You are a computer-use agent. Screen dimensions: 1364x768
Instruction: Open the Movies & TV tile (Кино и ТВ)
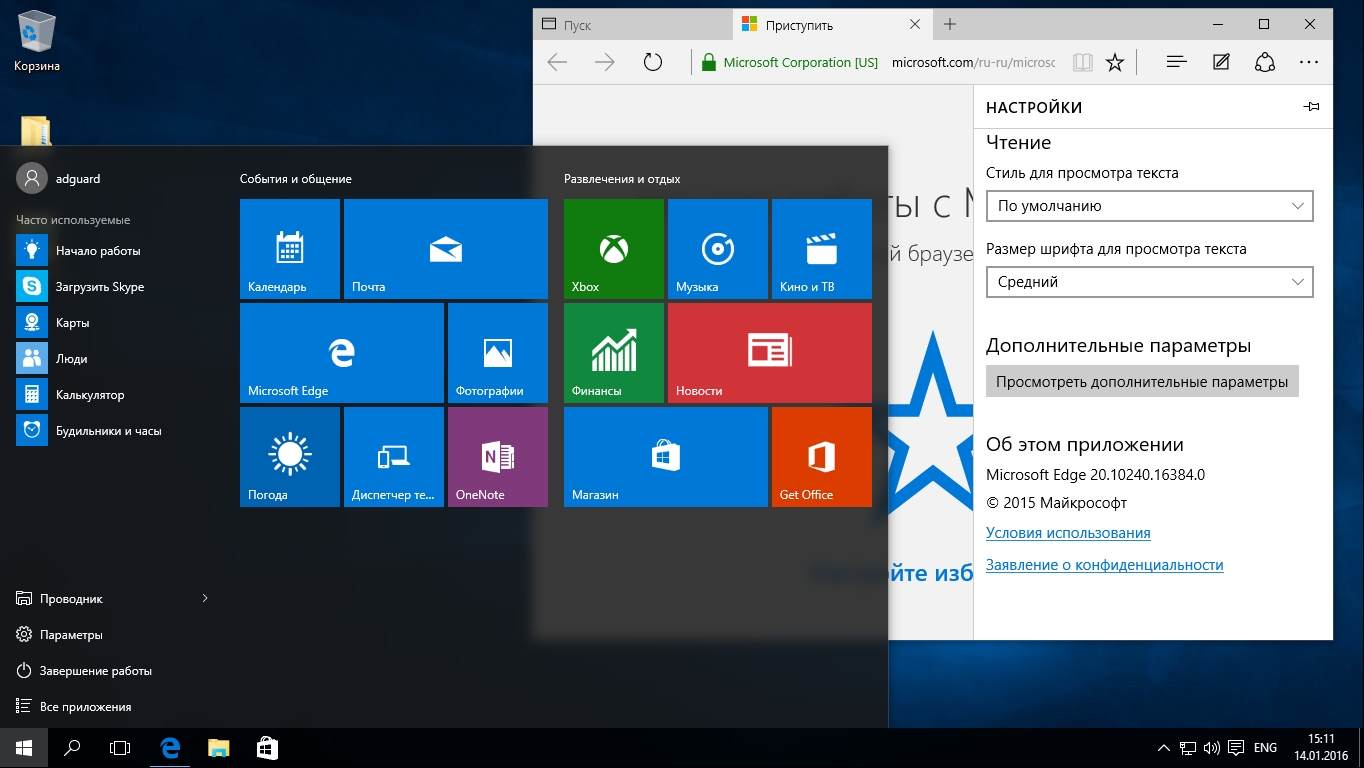[822, 249]
